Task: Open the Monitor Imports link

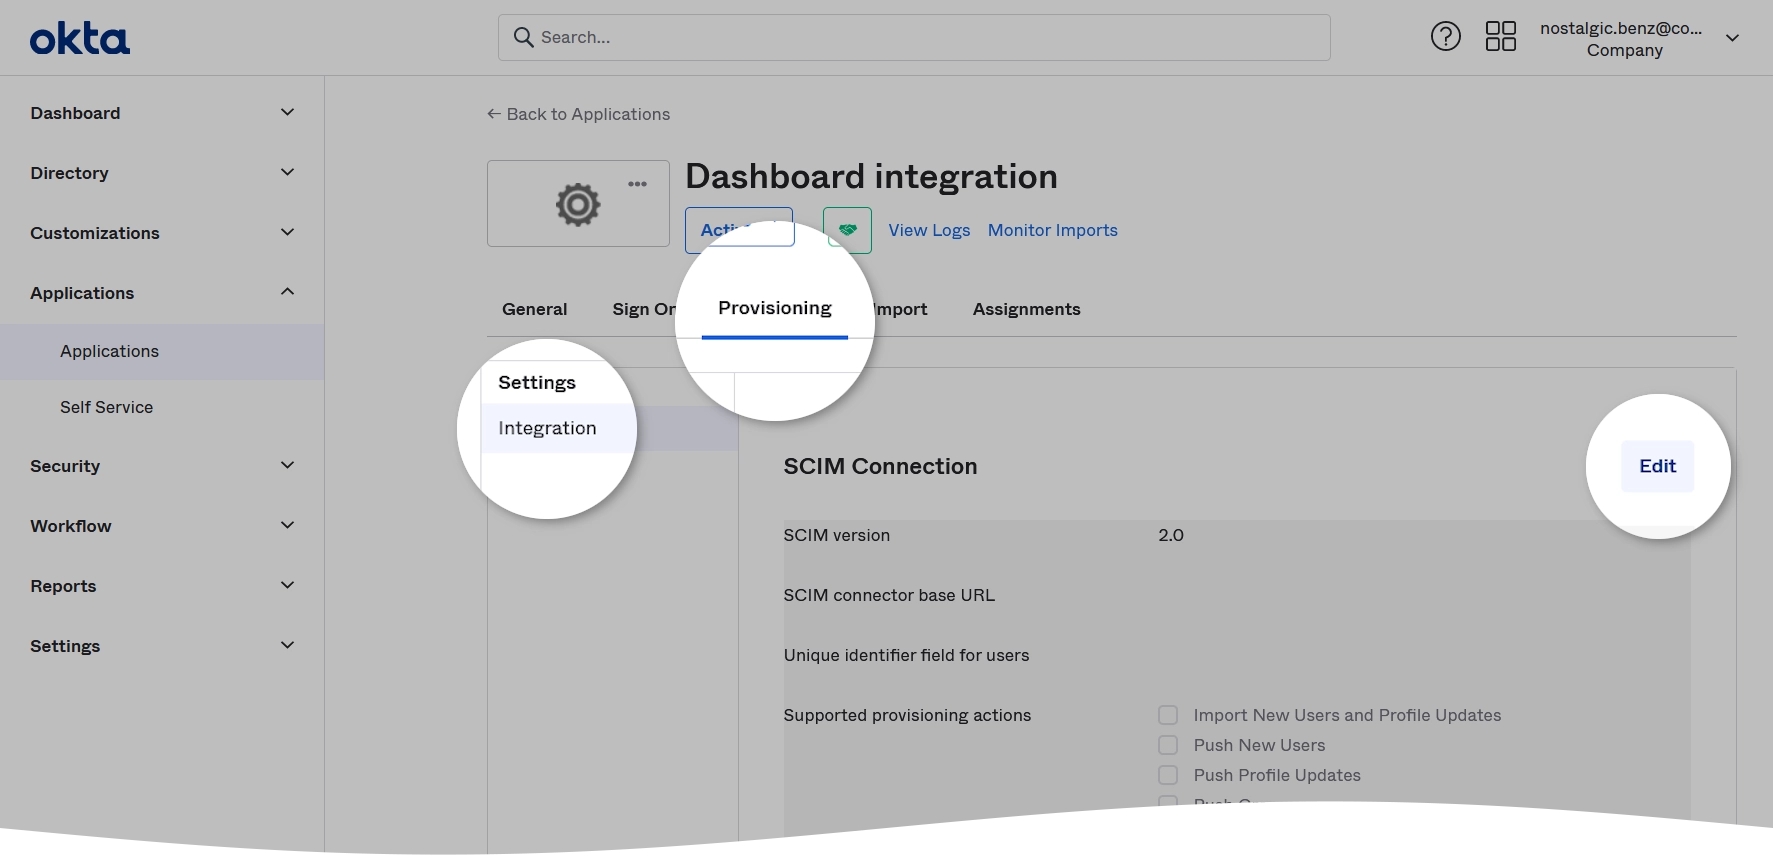Action: coord(1052,230)
